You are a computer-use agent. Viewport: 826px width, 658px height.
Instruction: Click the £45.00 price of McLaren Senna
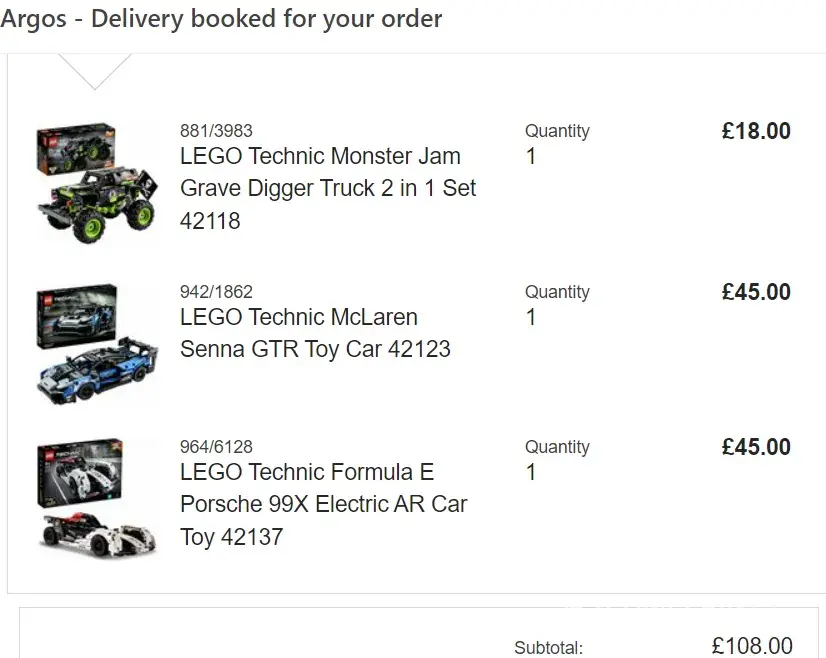756,292
